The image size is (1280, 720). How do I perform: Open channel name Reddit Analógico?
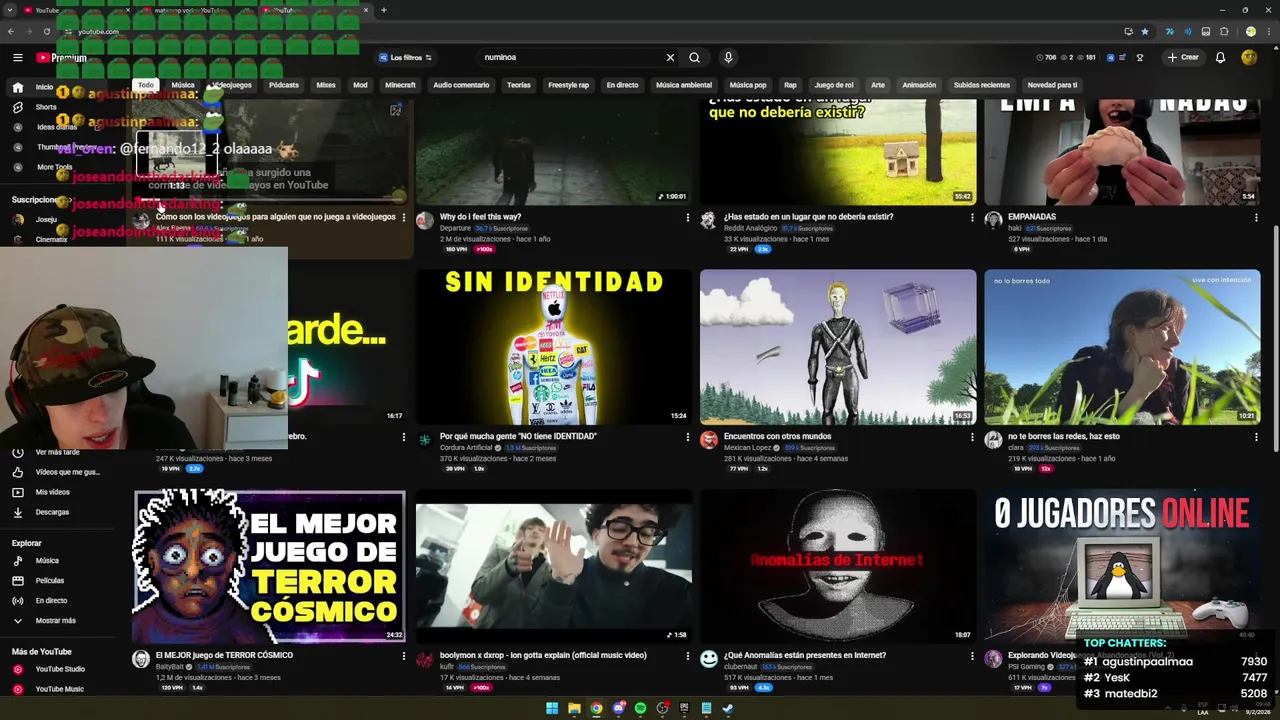coord(750,228)
